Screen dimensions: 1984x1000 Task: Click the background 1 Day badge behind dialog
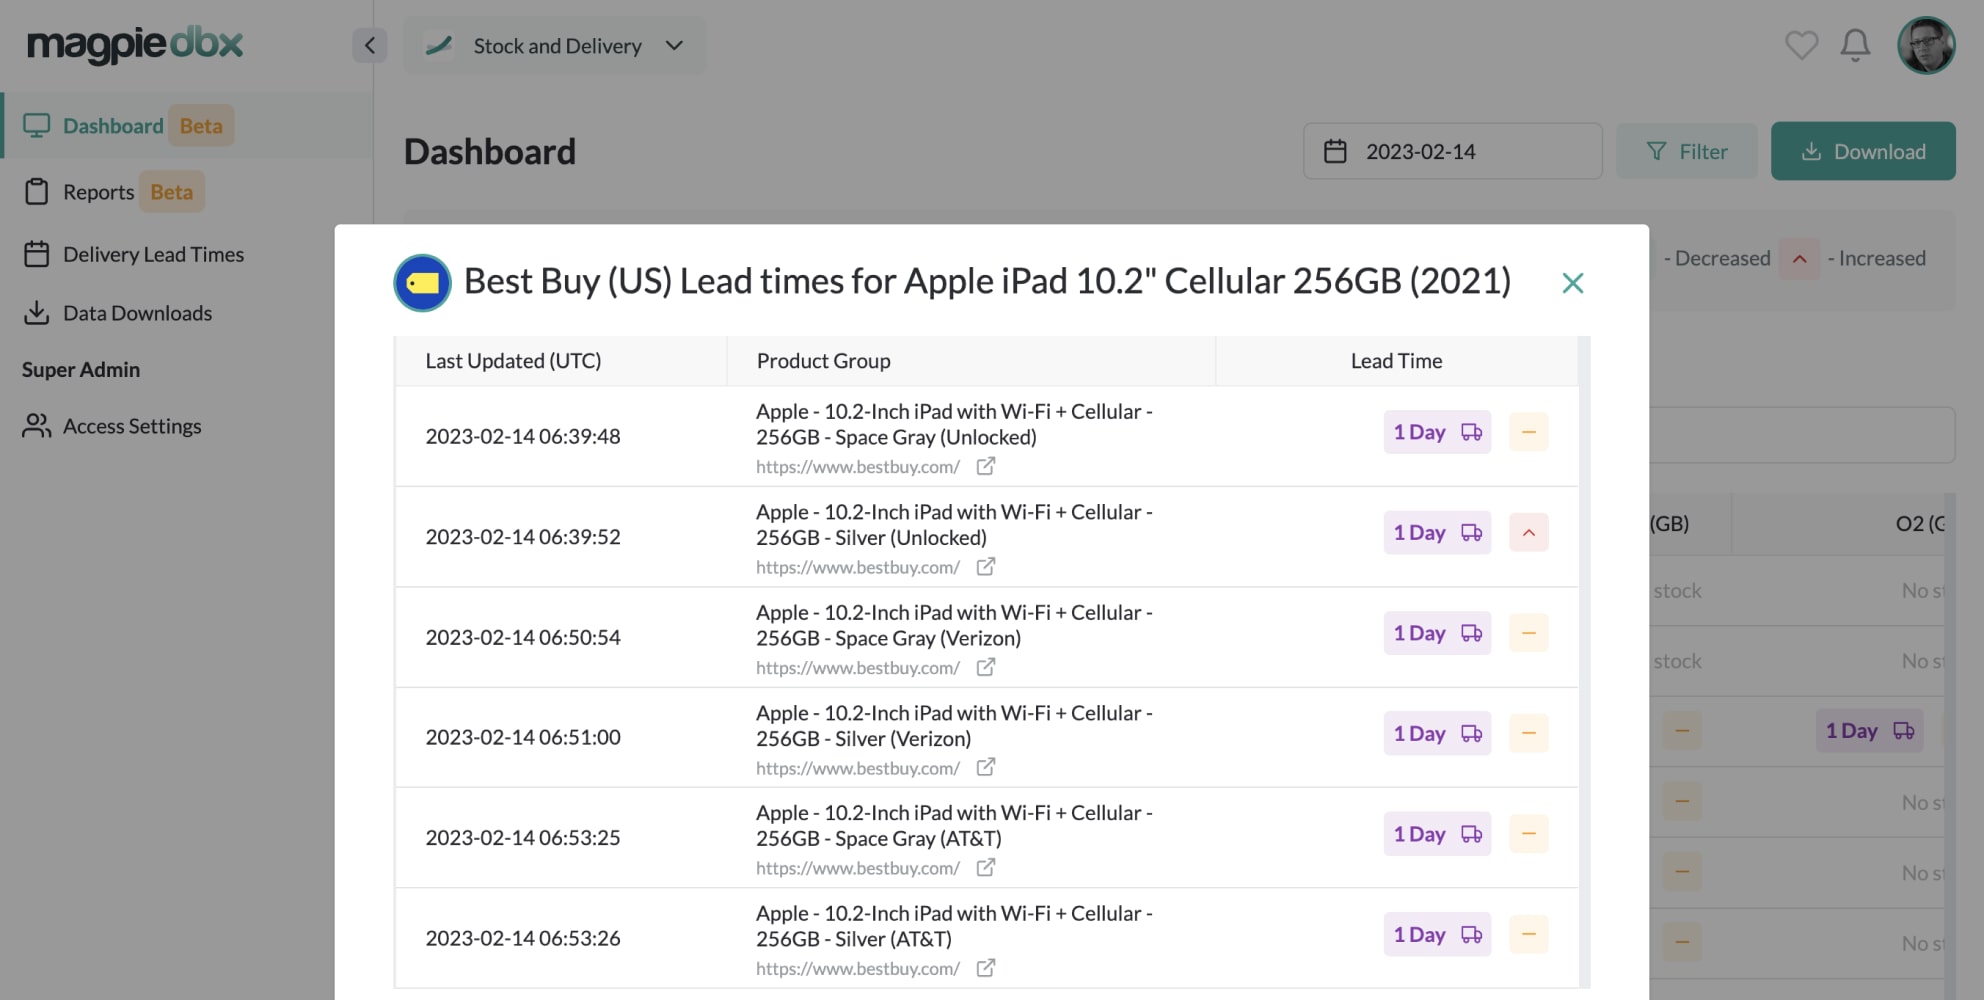(x=1869, y=731)
